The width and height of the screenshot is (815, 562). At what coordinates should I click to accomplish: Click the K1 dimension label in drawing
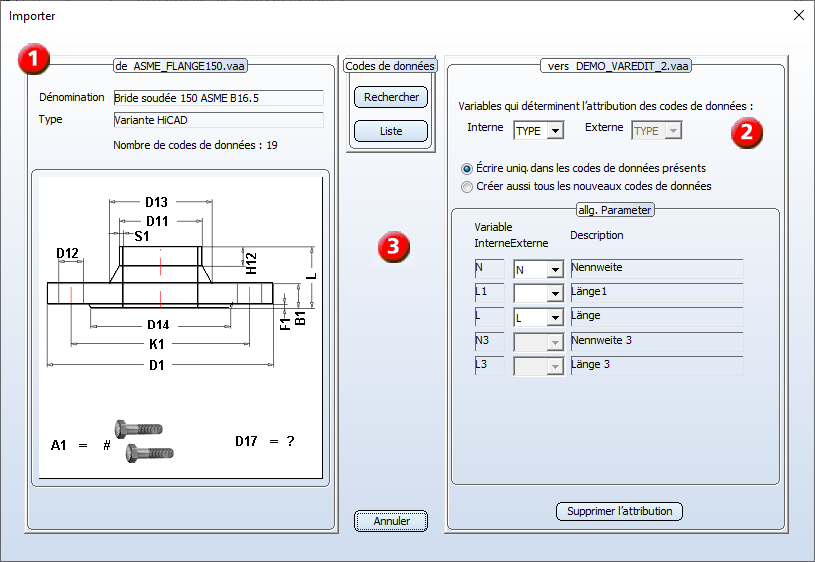pyautogui.click(x=156, y=344)
